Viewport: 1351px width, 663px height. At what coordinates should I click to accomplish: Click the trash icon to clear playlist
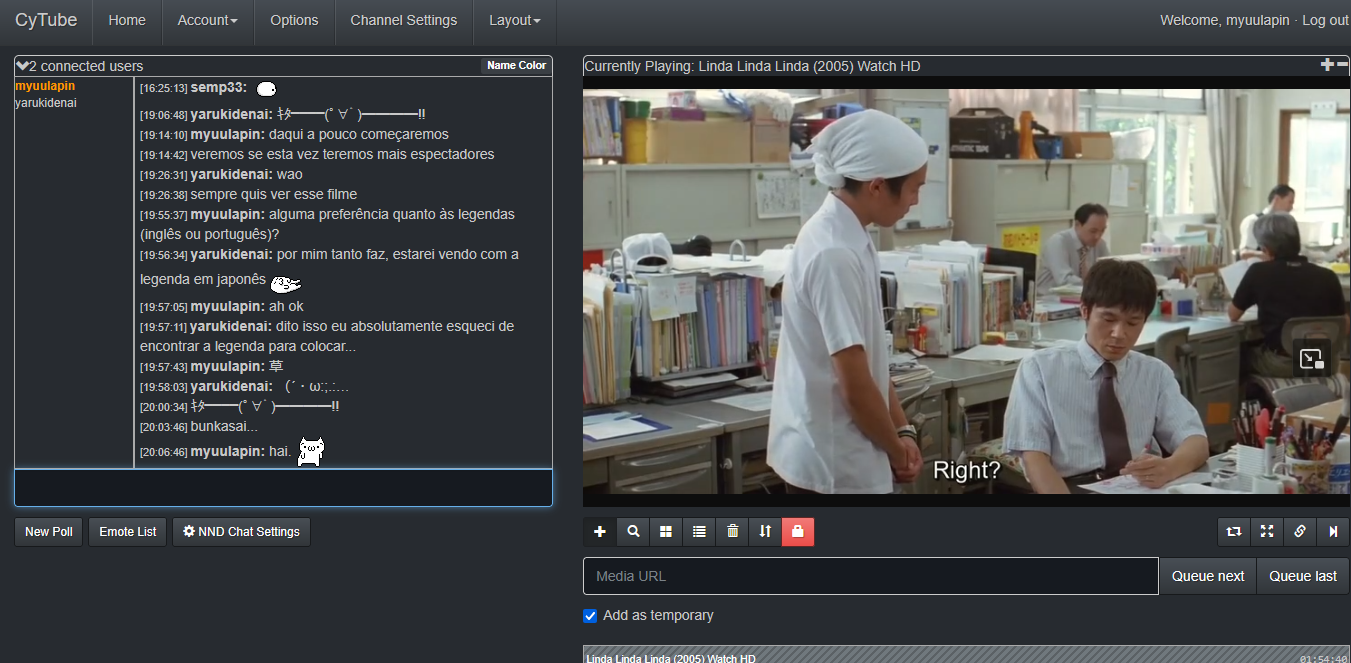coord(732,532)
